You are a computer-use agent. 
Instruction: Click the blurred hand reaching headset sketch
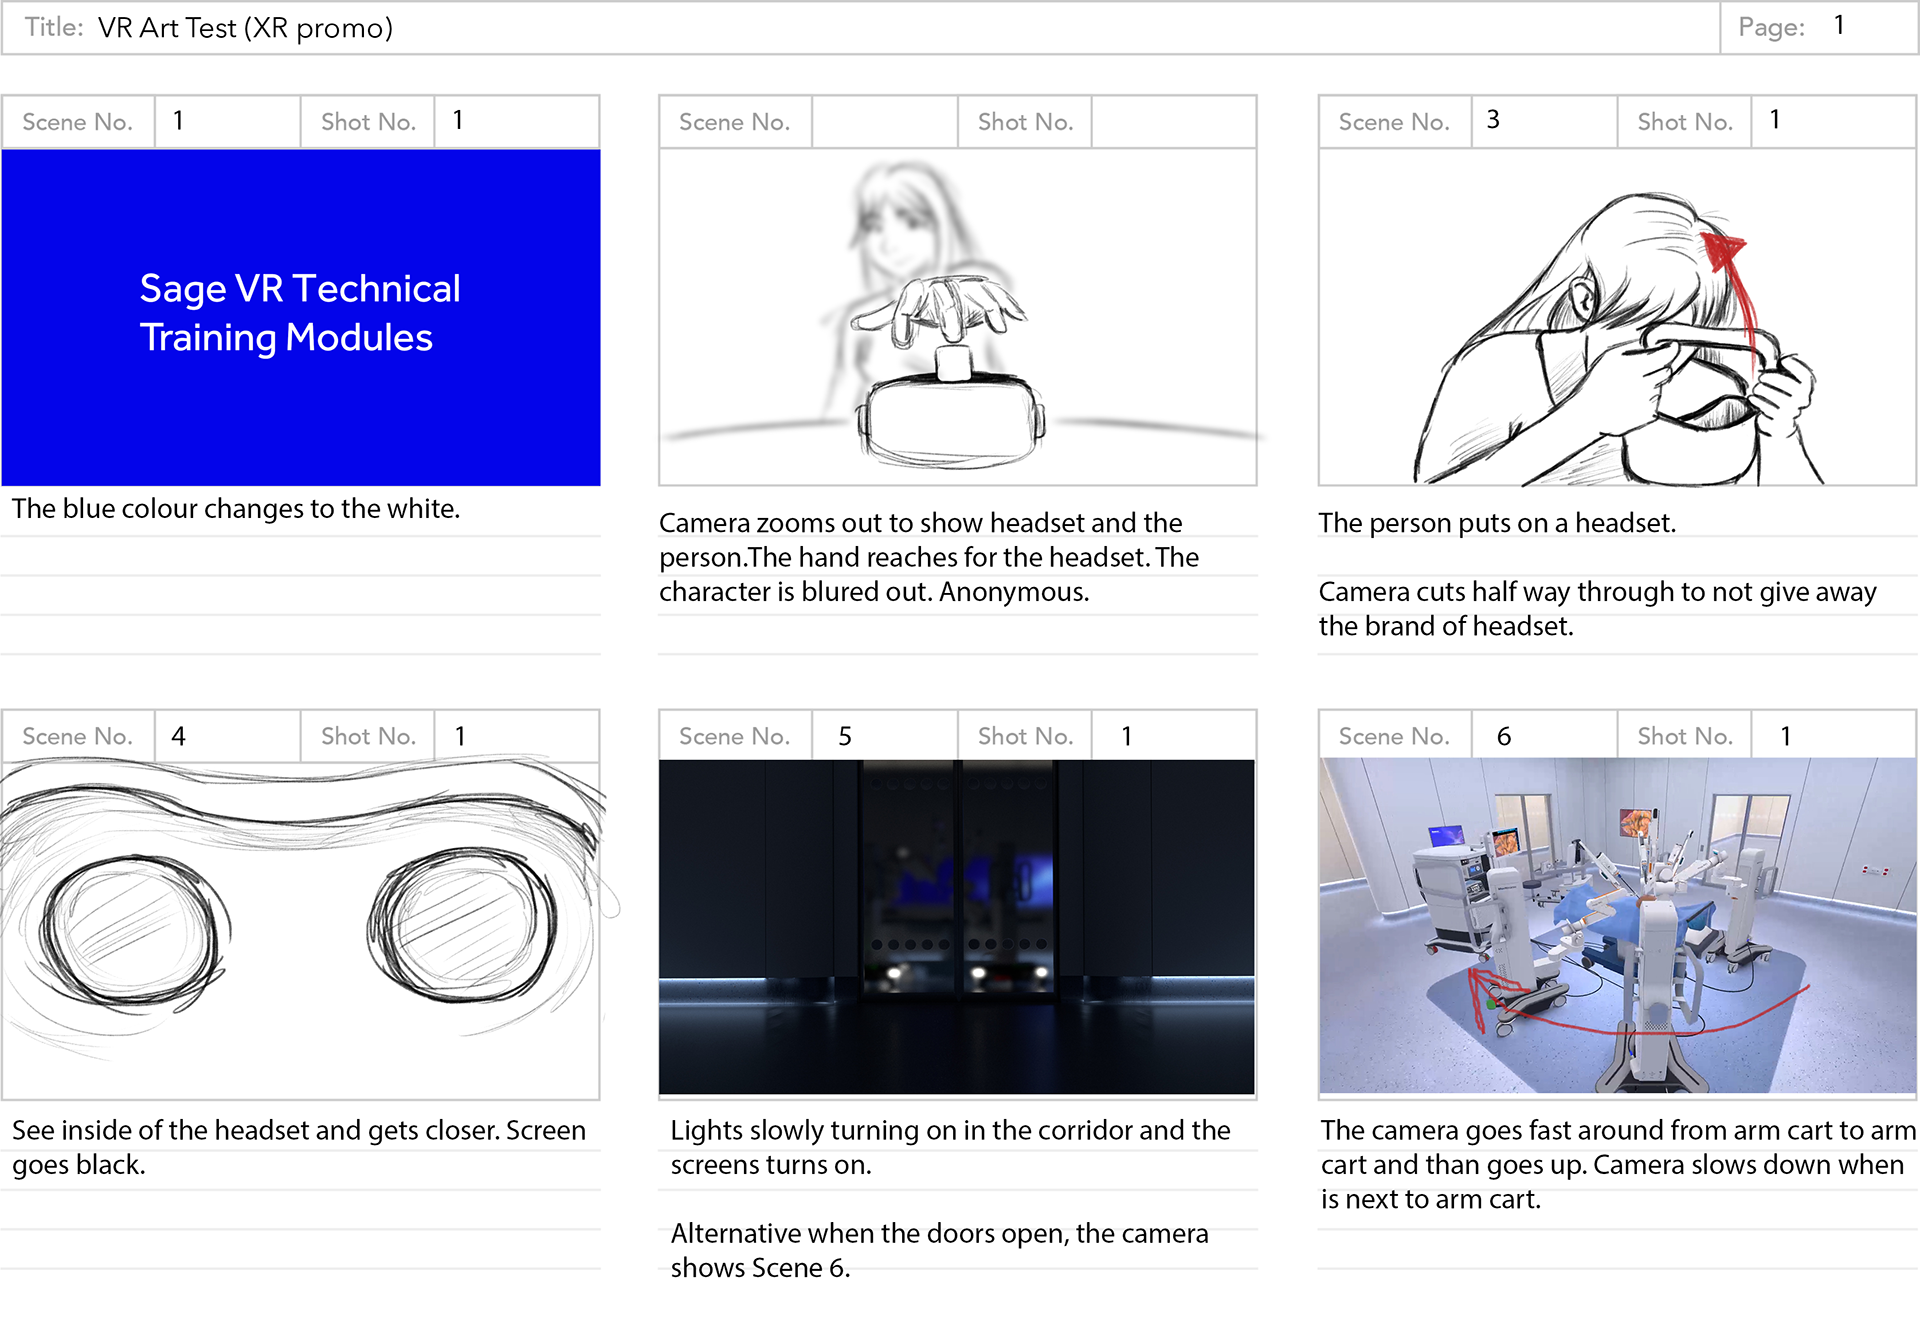[x=957, y=317]
